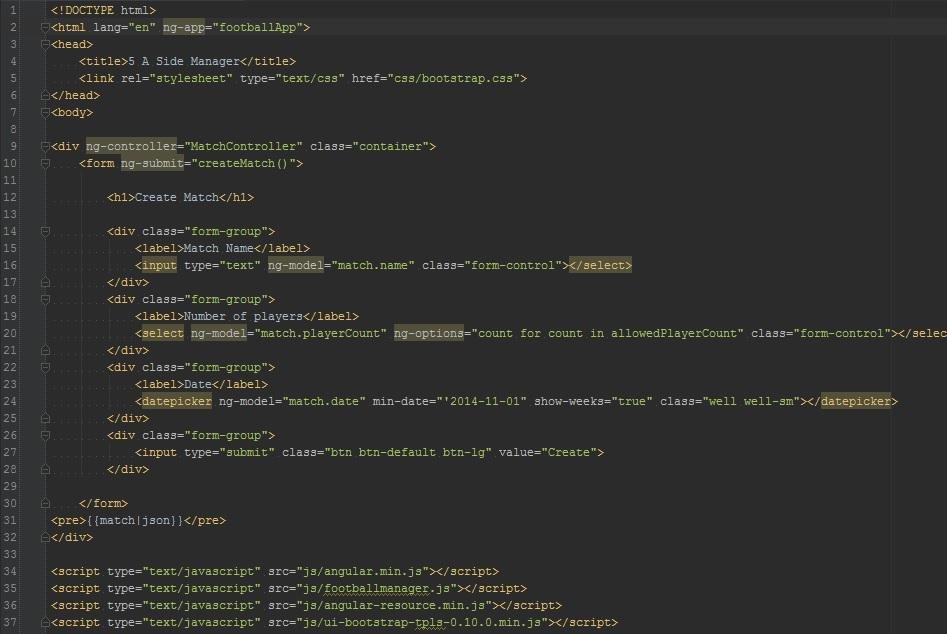Collapse the form-group div on line 22
947x634 pixels.
[45, 367]
